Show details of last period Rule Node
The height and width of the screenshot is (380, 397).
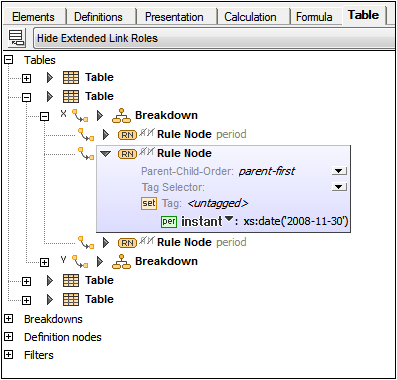coord(106,243)
